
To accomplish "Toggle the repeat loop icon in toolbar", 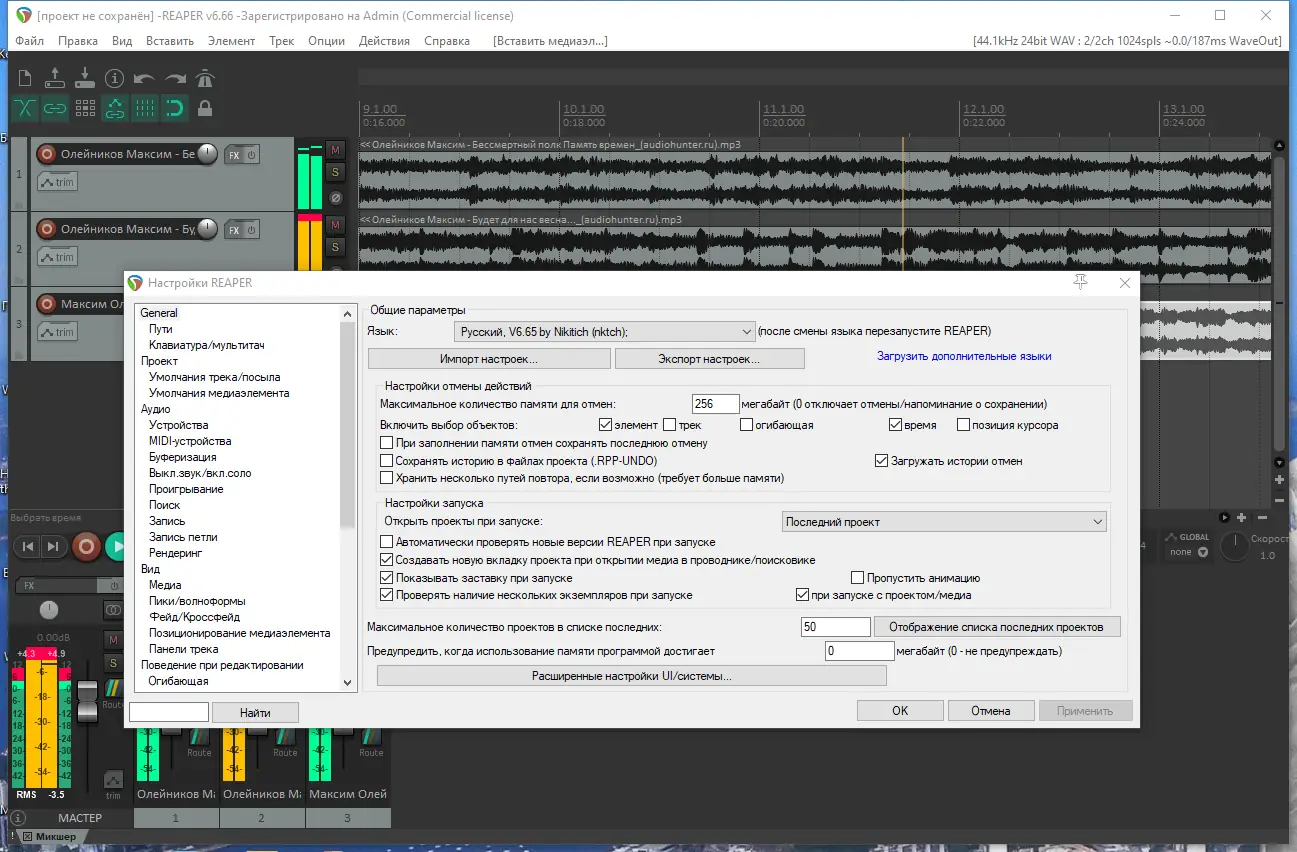I will (x=175, y=108).
